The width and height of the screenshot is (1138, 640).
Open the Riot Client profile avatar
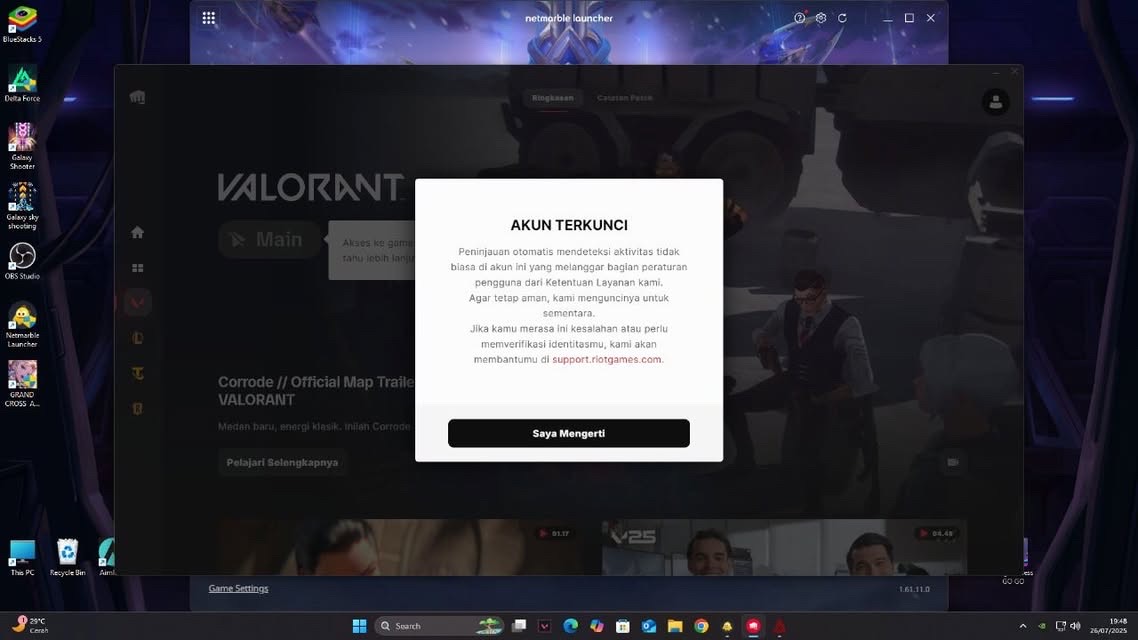tap(995, 102)
